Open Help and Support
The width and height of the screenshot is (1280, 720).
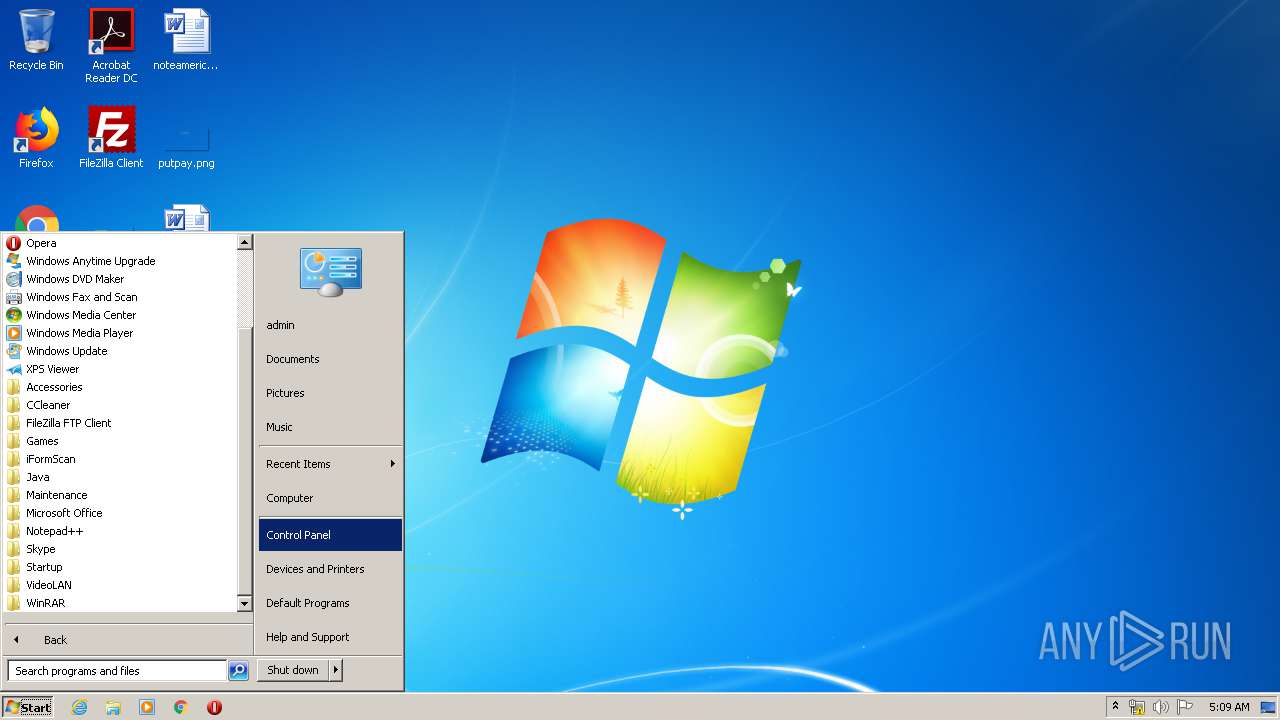[330, 637]
